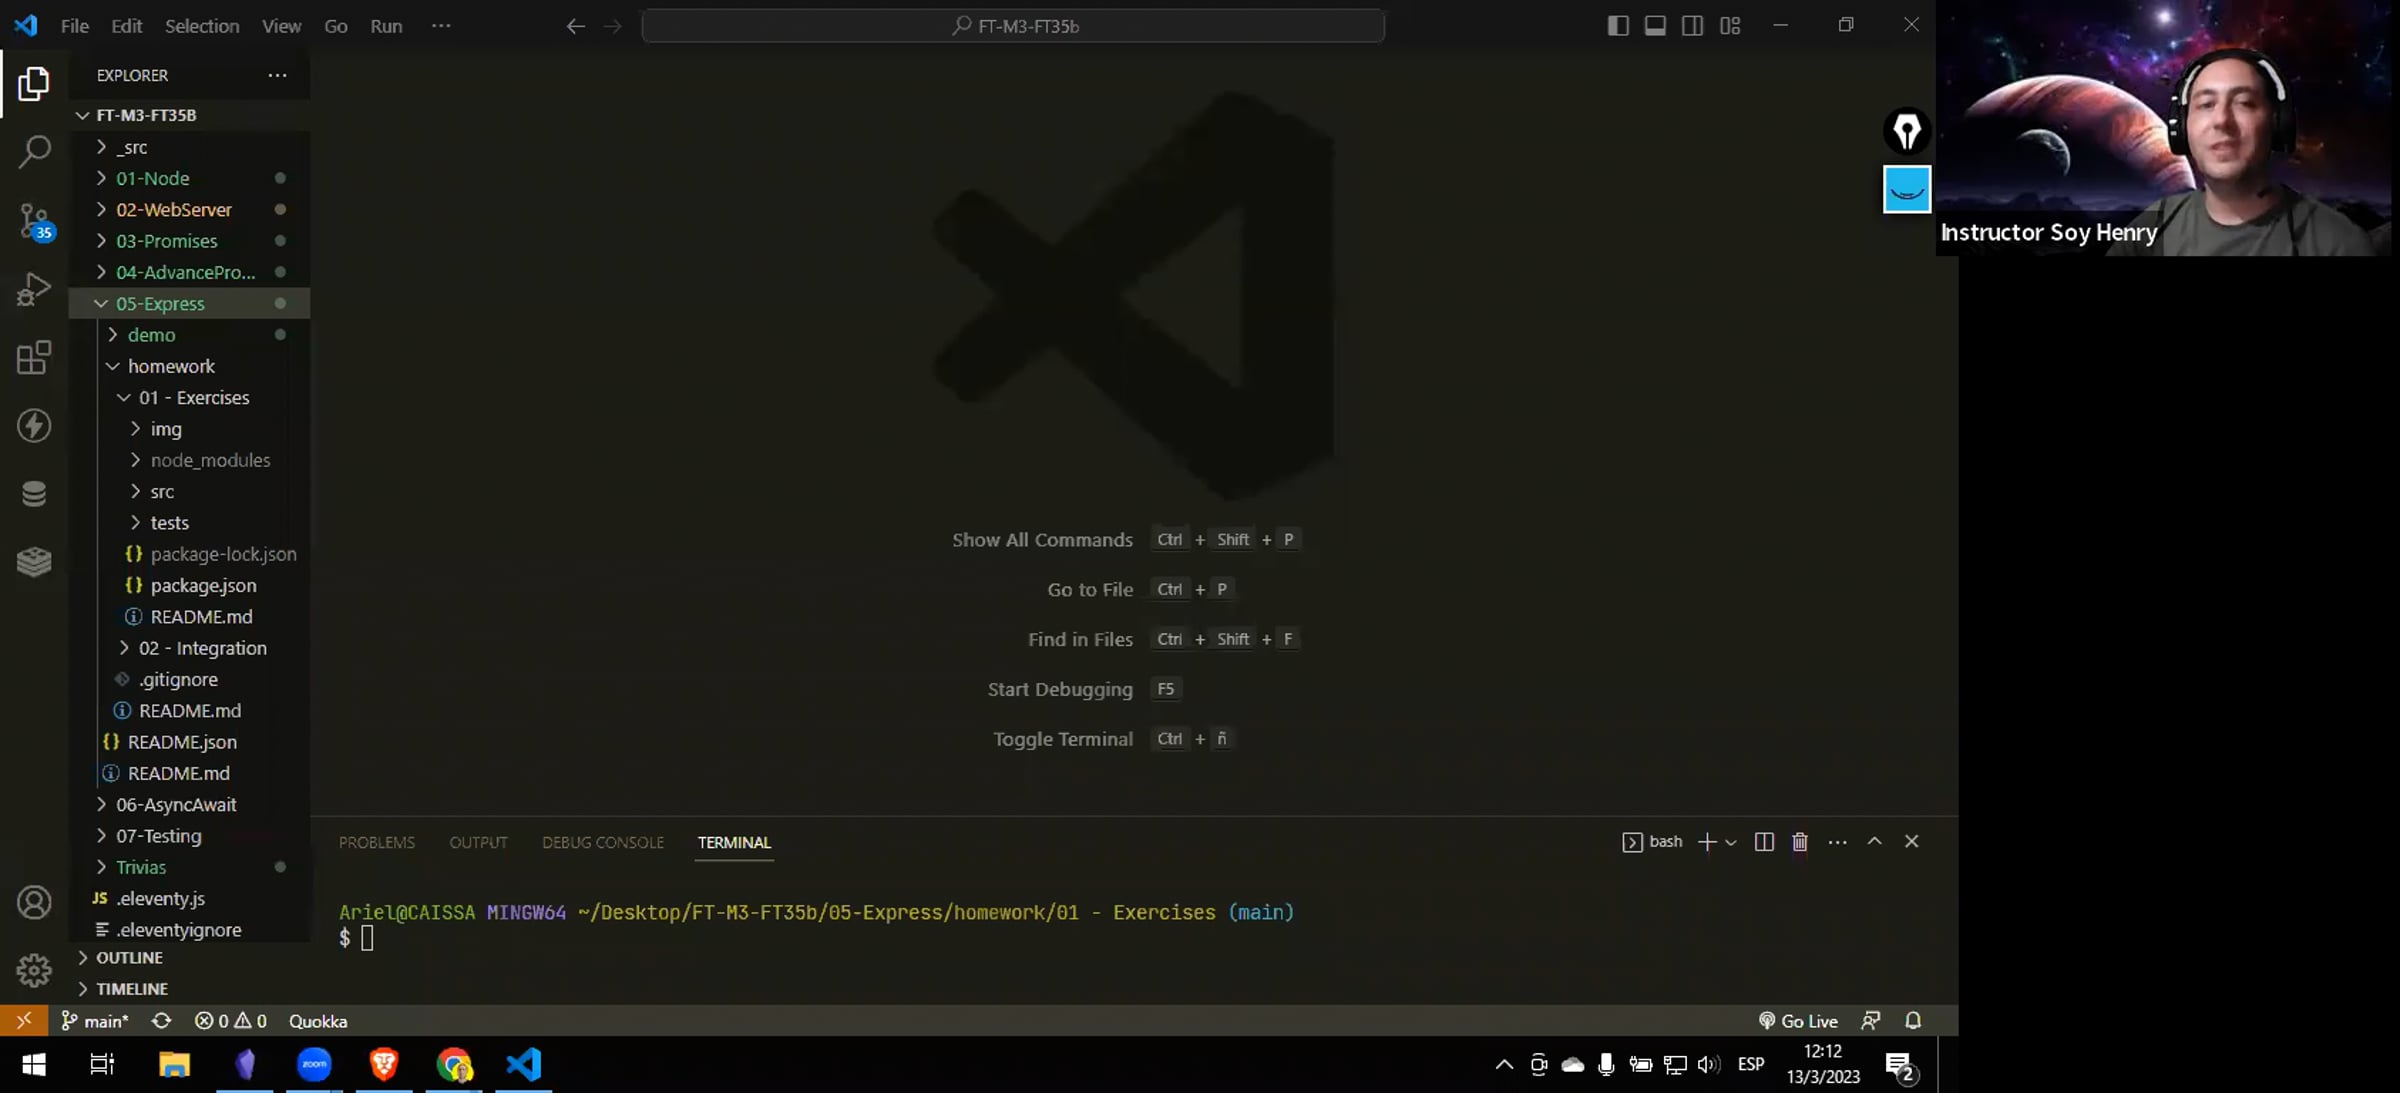
Task: Open Source Control view with 35 badge
Action: pos(34,221)
